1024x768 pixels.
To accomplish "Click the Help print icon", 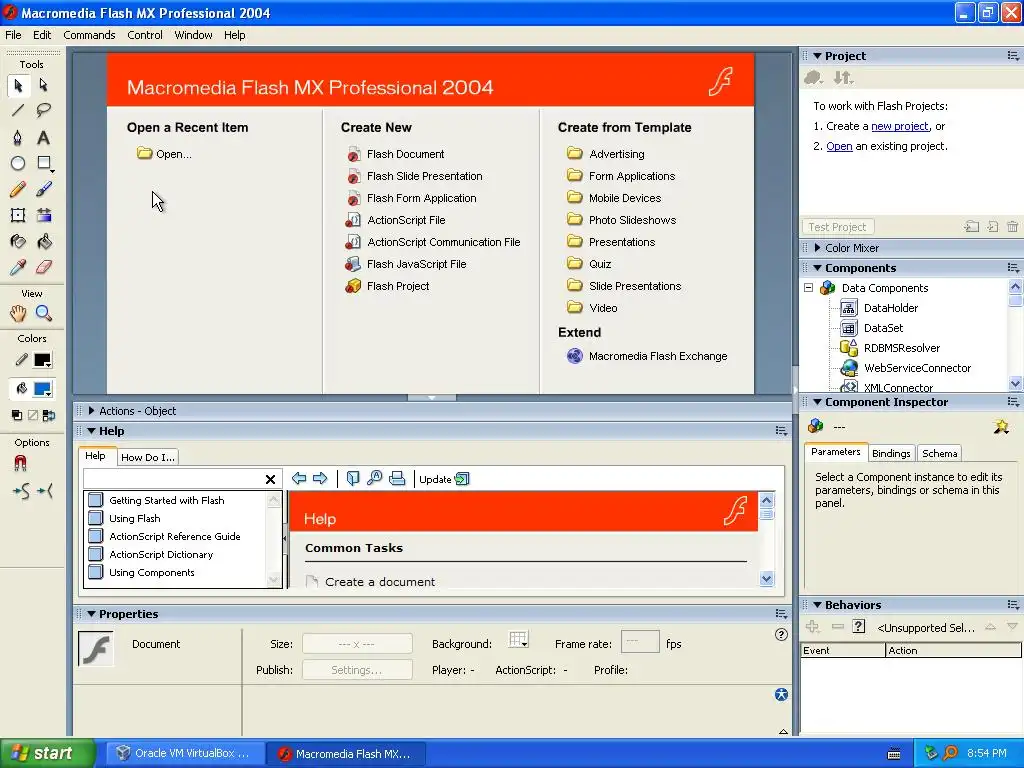I will (397, 479).
